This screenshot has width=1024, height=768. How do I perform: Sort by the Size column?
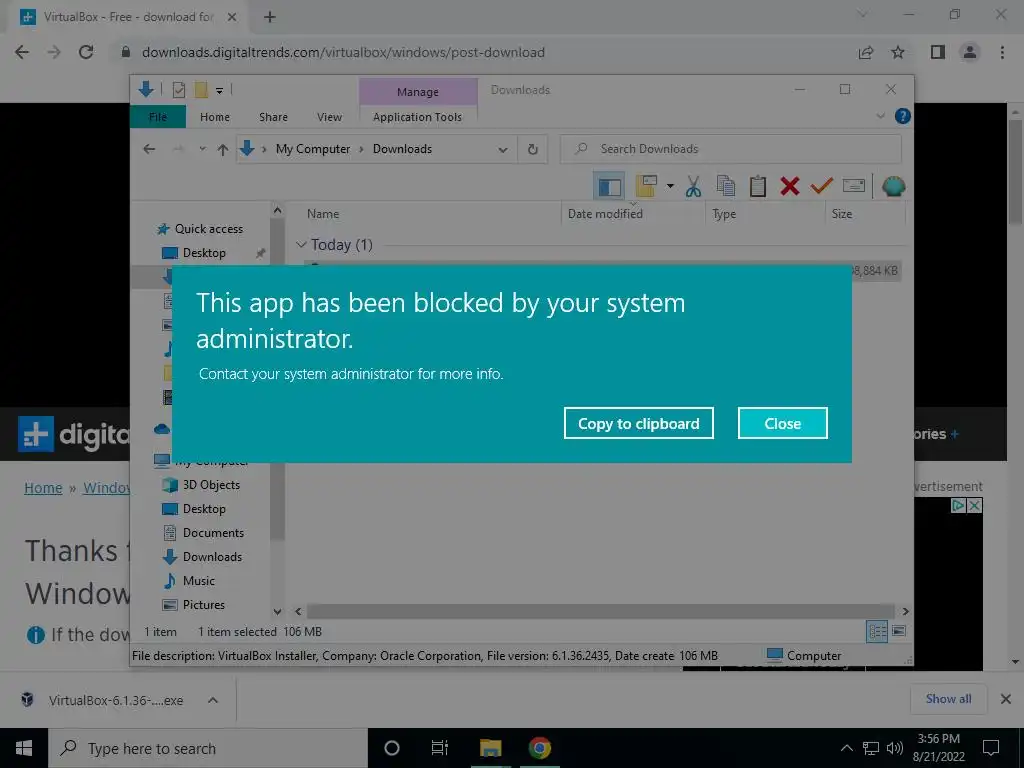pos(842,214)
